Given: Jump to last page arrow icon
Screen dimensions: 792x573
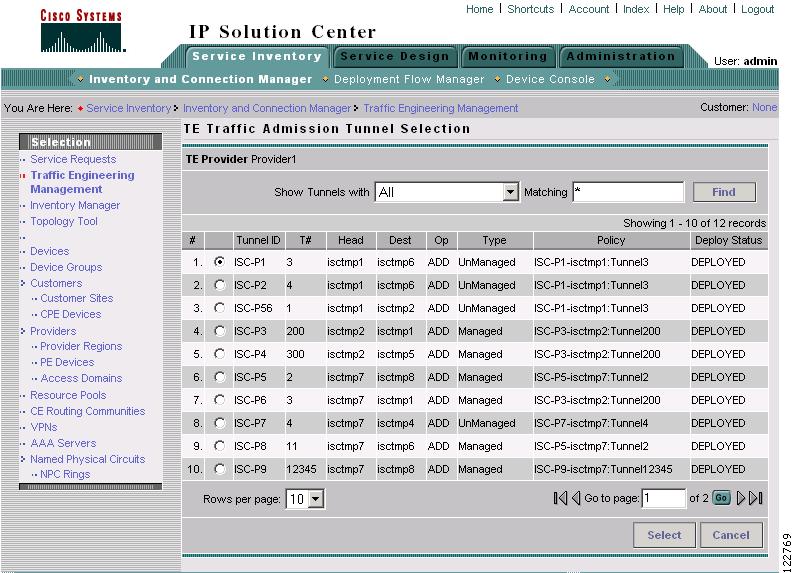Looking at the screenshot, I should pos(756,498).
